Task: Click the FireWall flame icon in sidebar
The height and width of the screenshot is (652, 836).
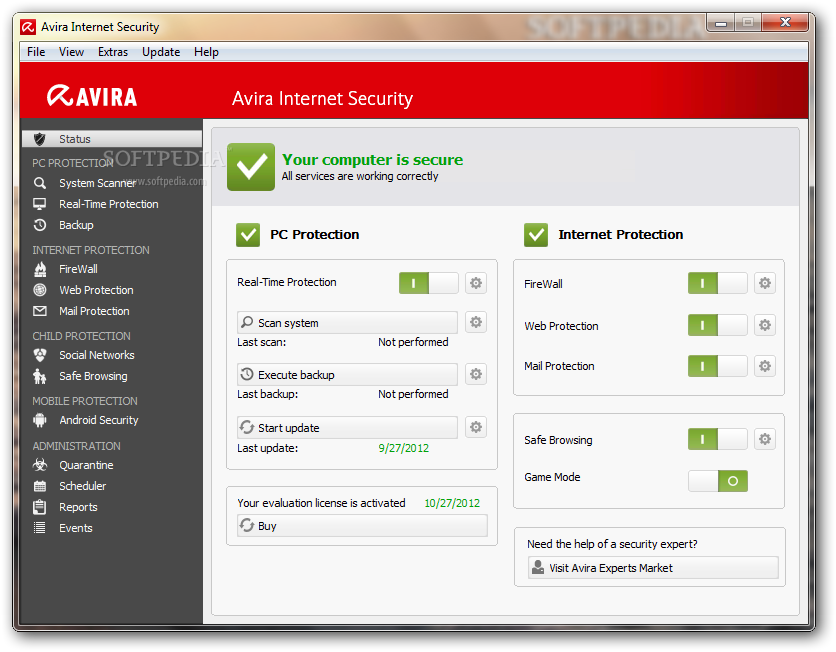Action: (40, 269)
